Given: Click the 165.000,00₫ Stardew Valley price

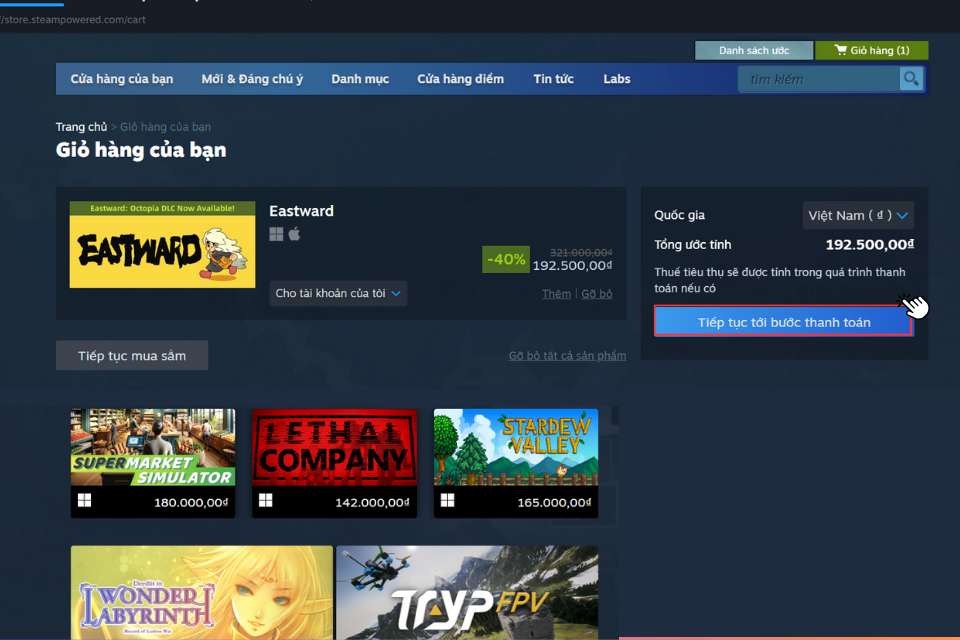Looking at the screenshot, I should pos(554,503).
